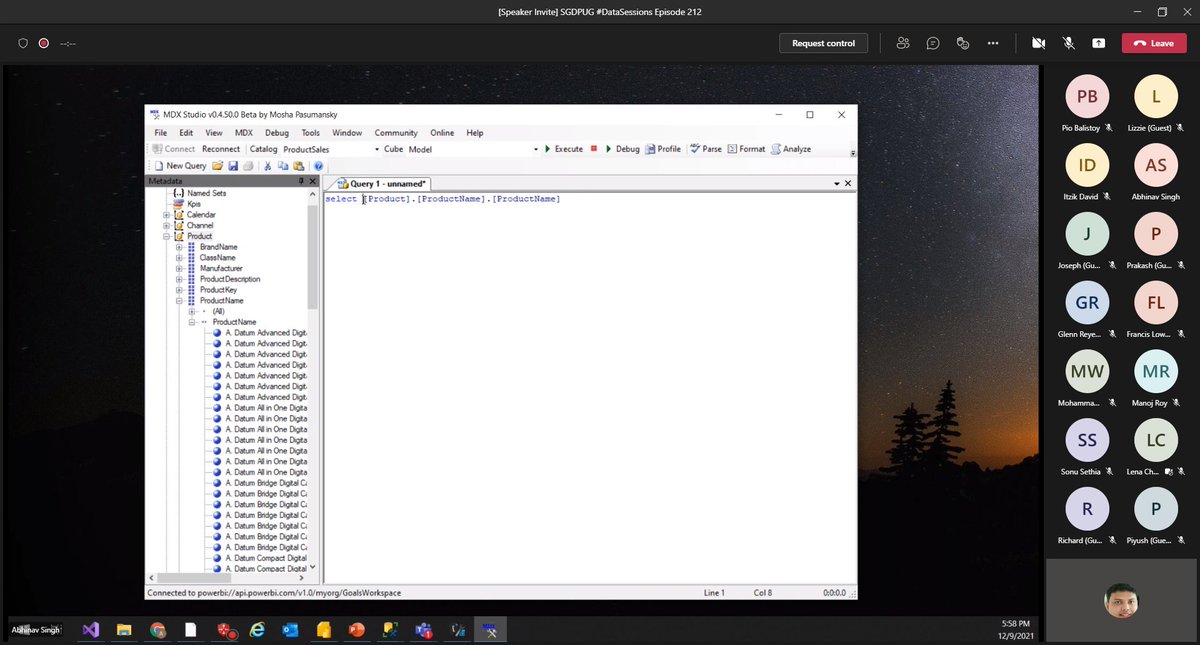This screenshot has width=1200, height=645.
Task: Click the Analyze toolbar button
Action: 790,148
